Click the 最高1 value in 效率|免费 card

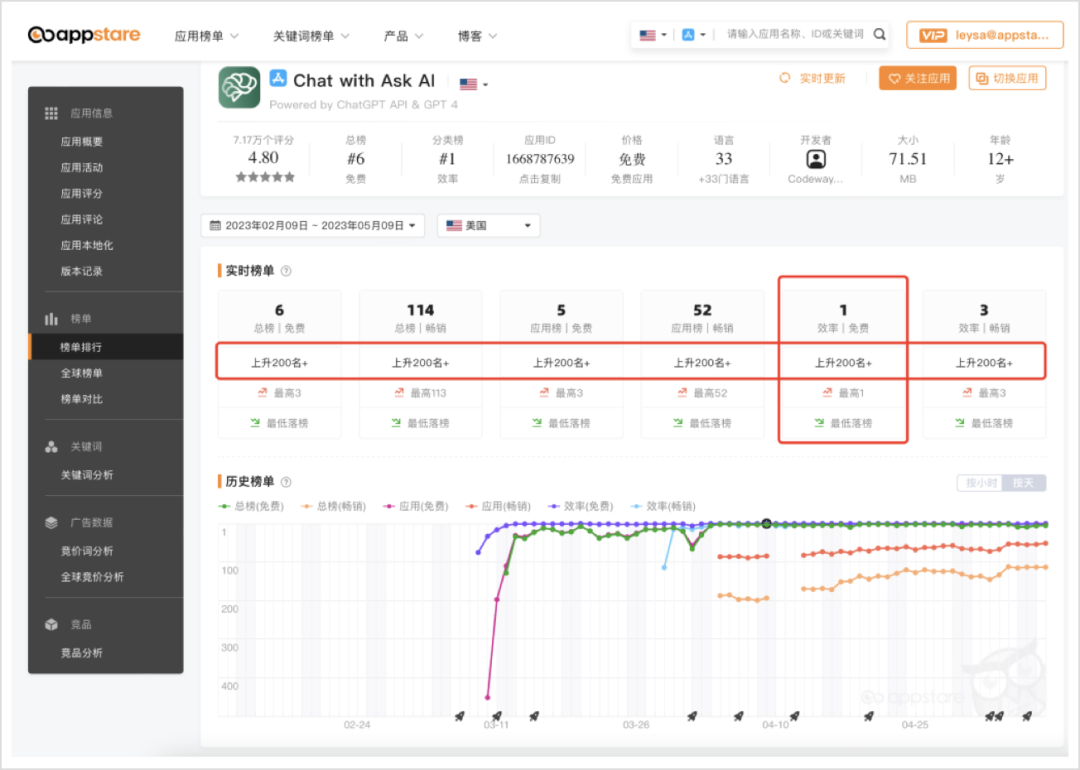click(851, 393)
